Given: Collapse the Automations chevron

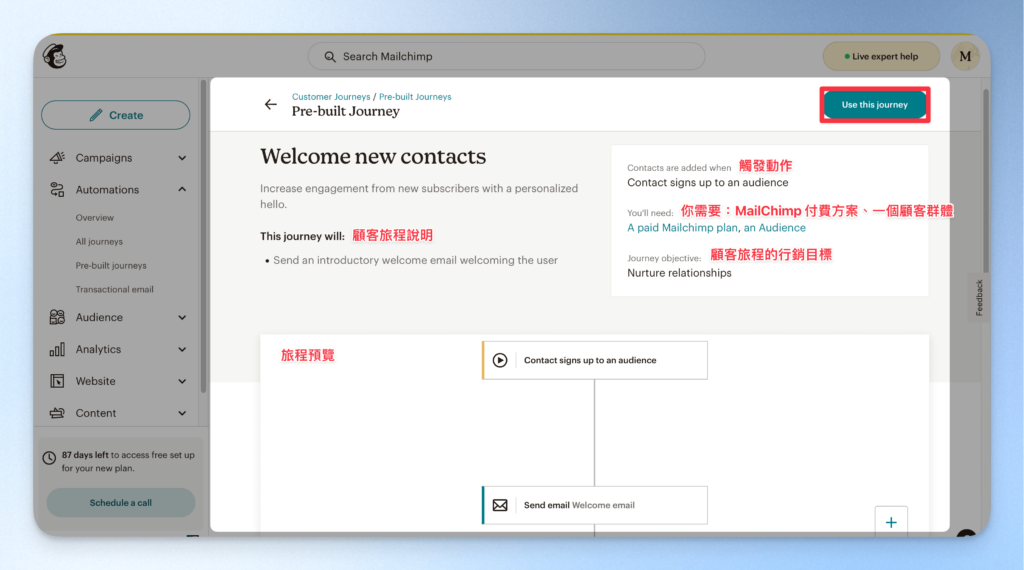Looking at the screenshot, I should (x=182, y=189).
